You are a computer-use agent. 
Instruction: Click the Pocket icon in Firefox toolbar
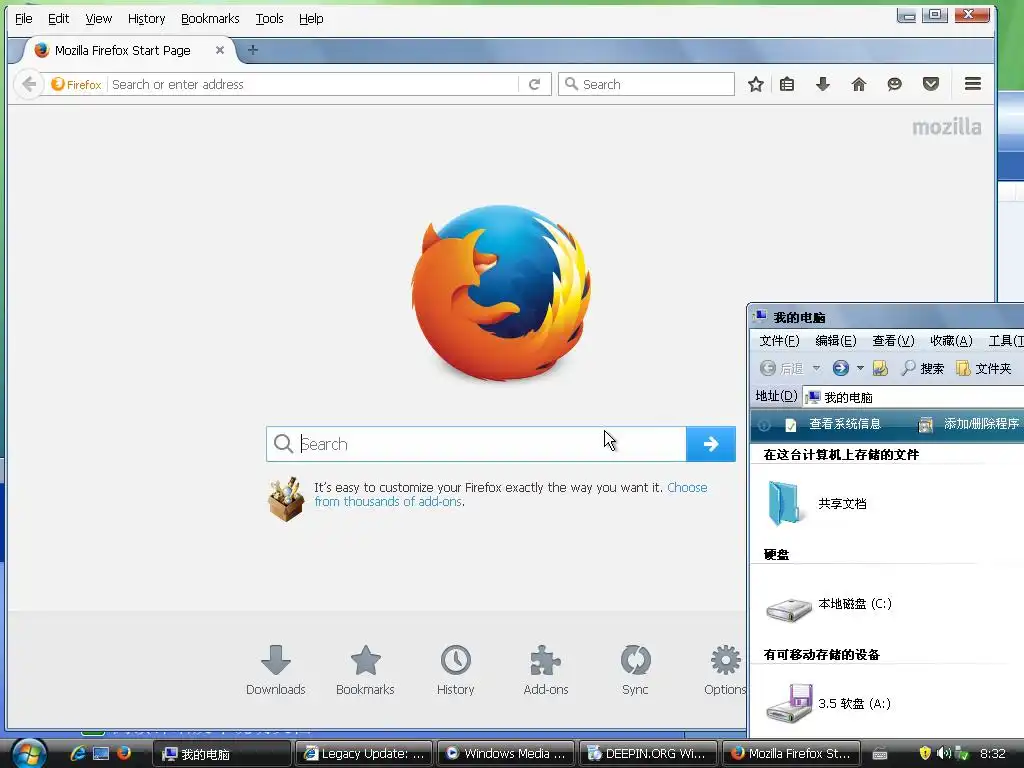click(931, 84)
